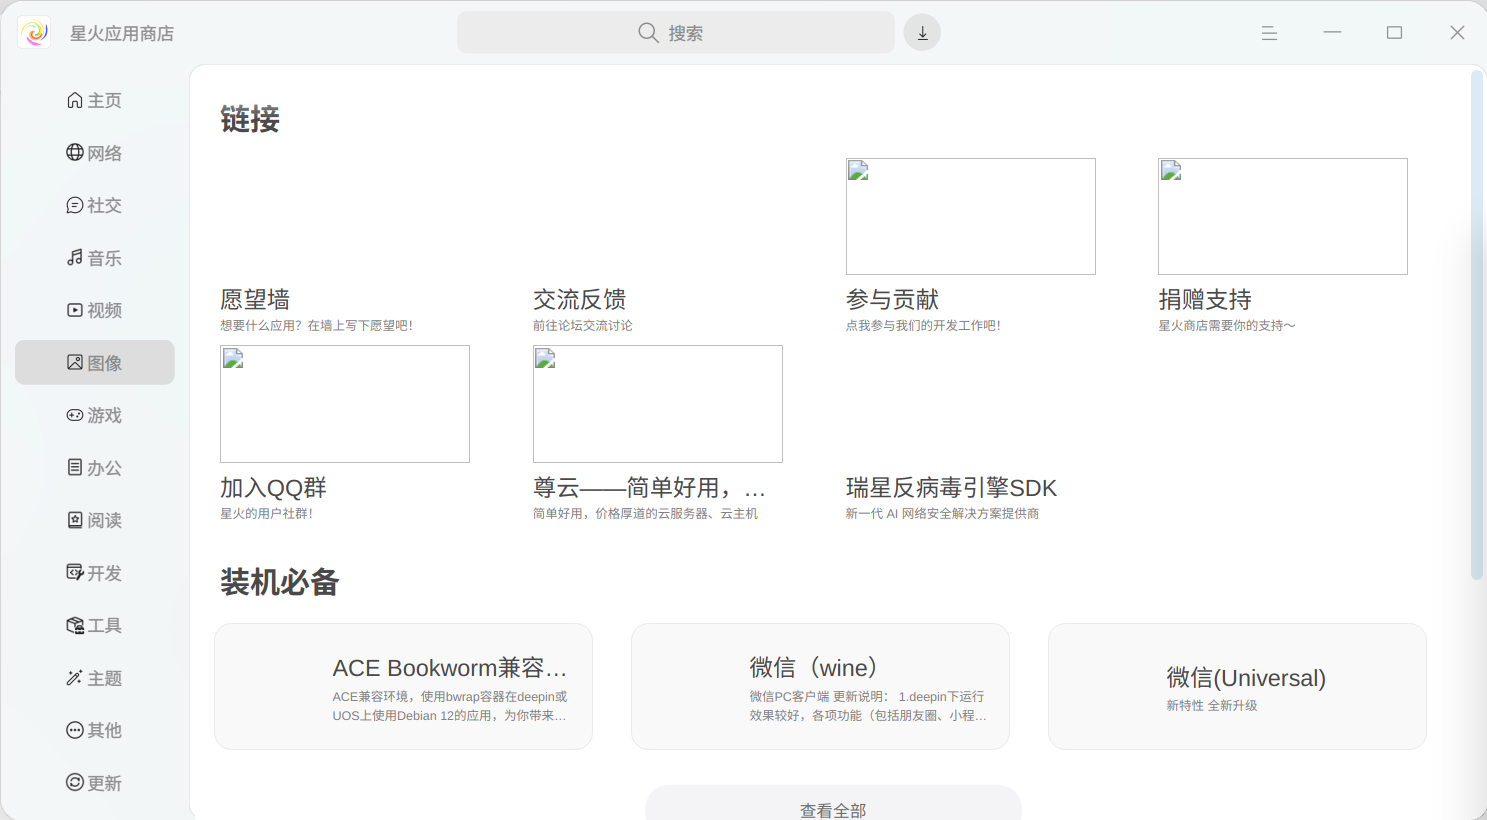Viewport: 1487px width, 820px height.
Task: Click the 链接 section heading
Action: [250, 119]
